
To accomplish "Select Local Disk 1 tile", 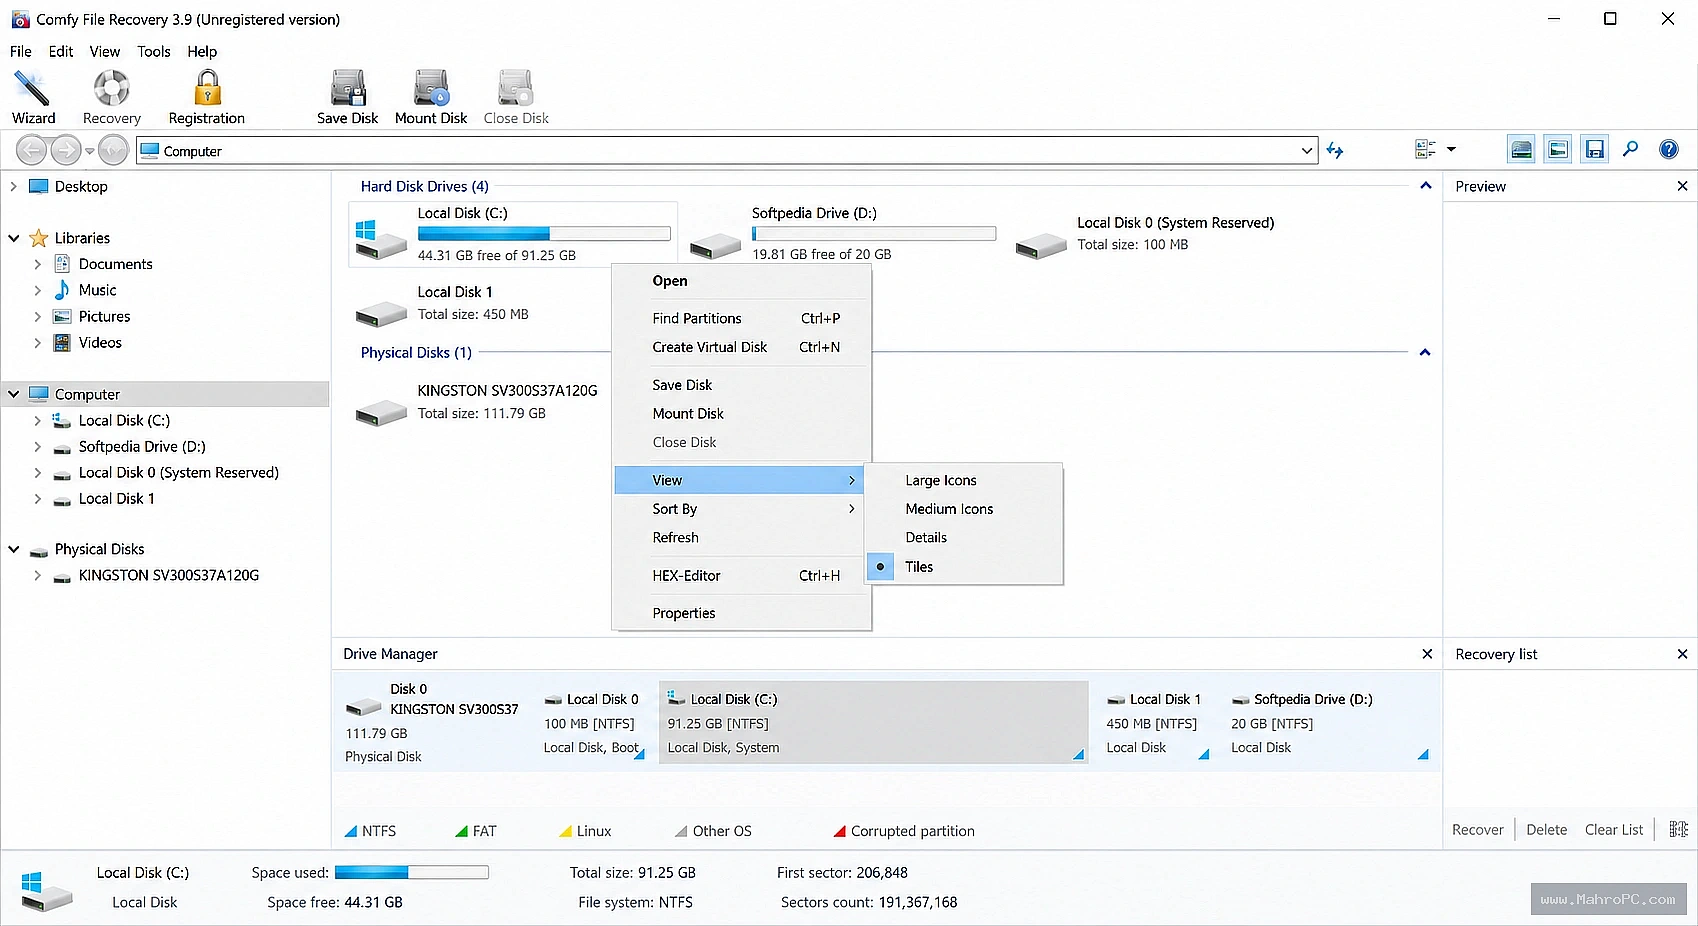I will coord(445,303).
